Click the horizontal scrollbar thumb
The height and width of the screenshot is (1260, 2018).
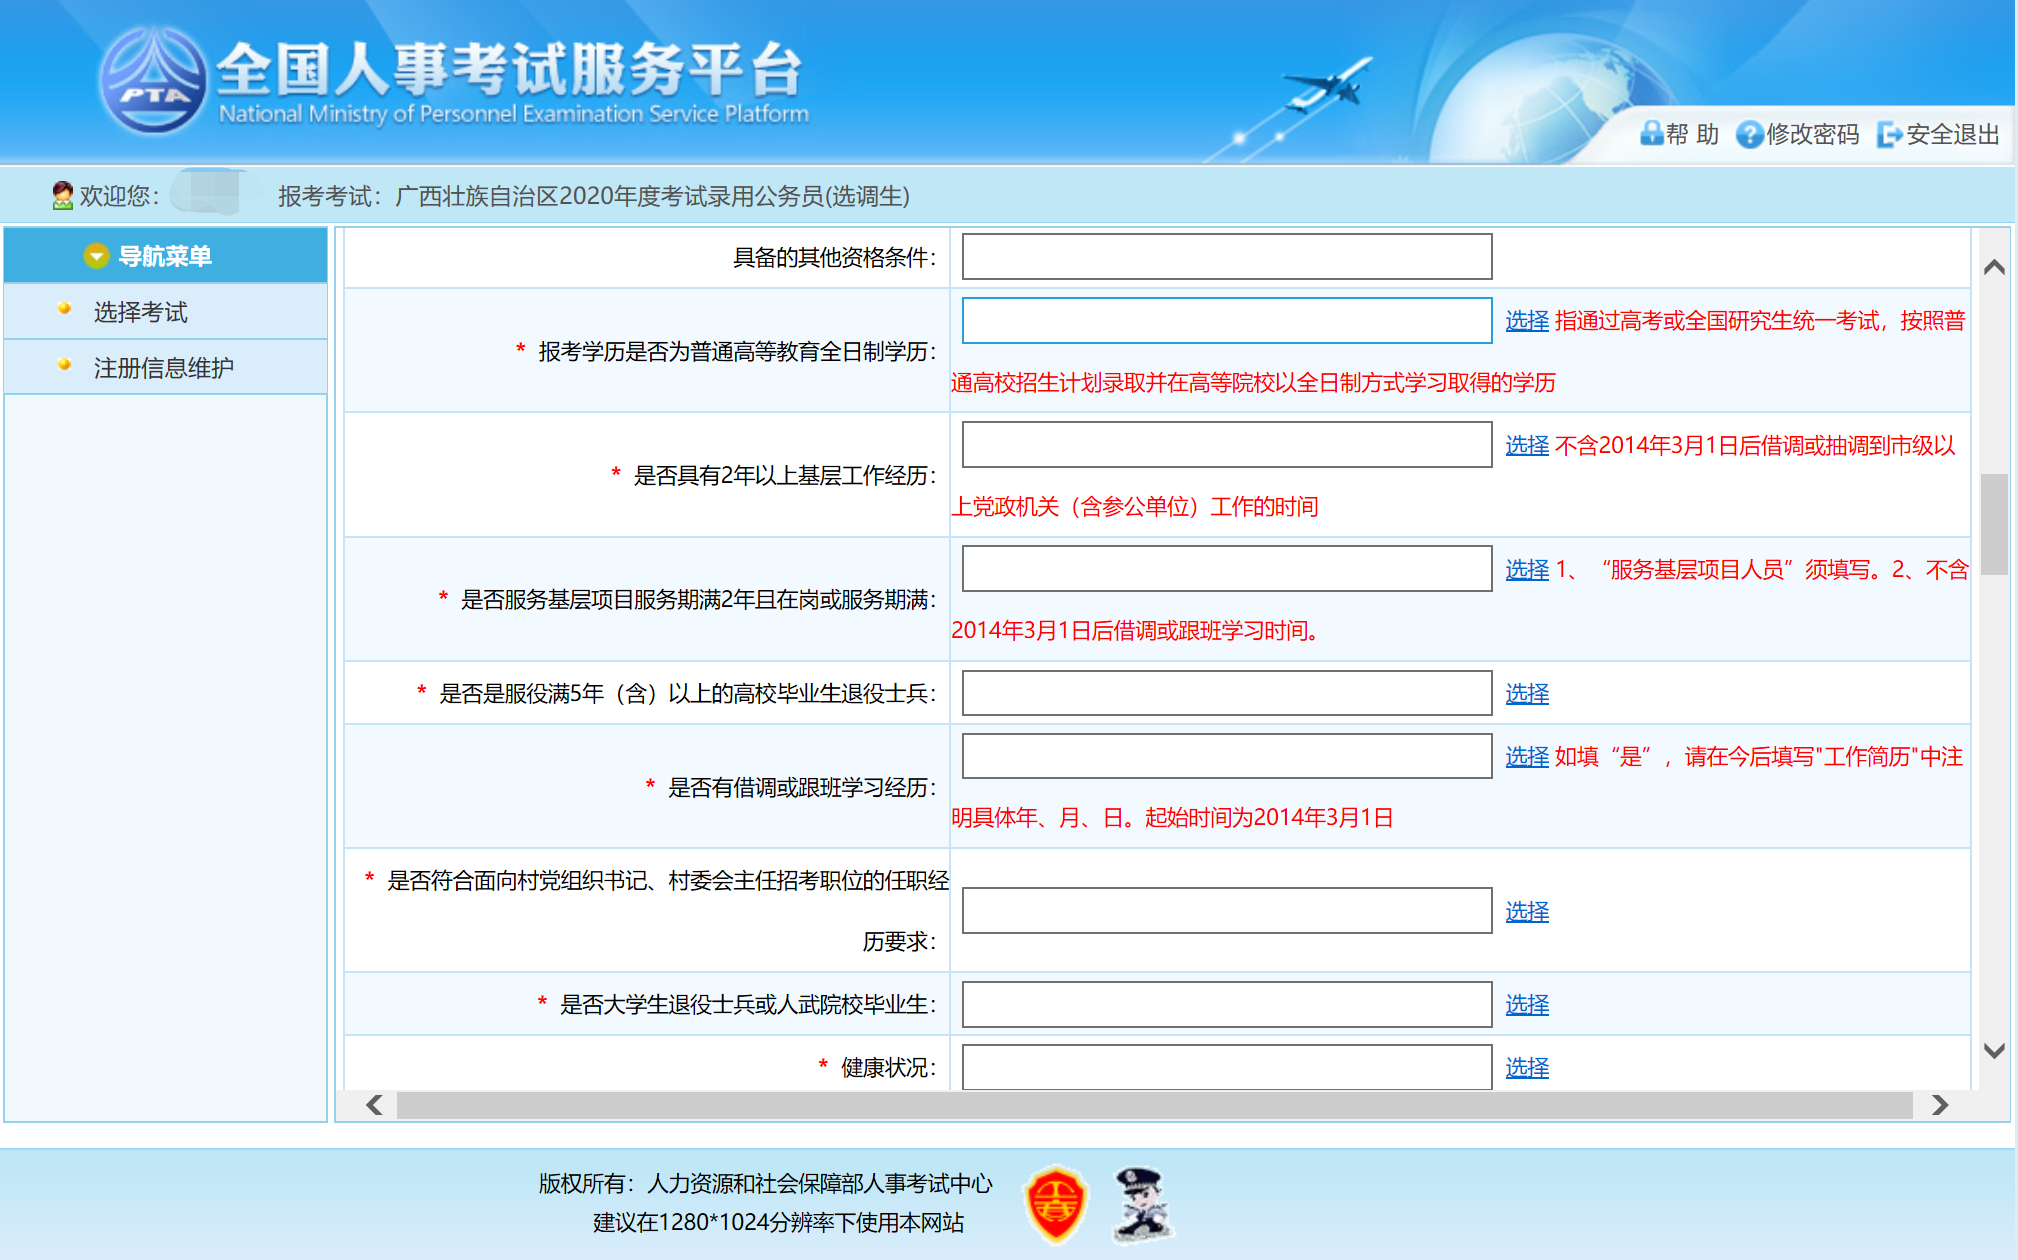click(x=1154, y=1105)
